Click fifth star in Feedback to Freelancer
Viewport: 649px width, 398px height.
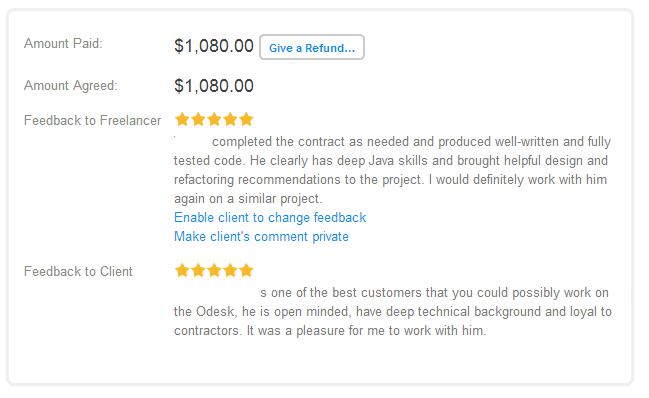pos(246,120)
